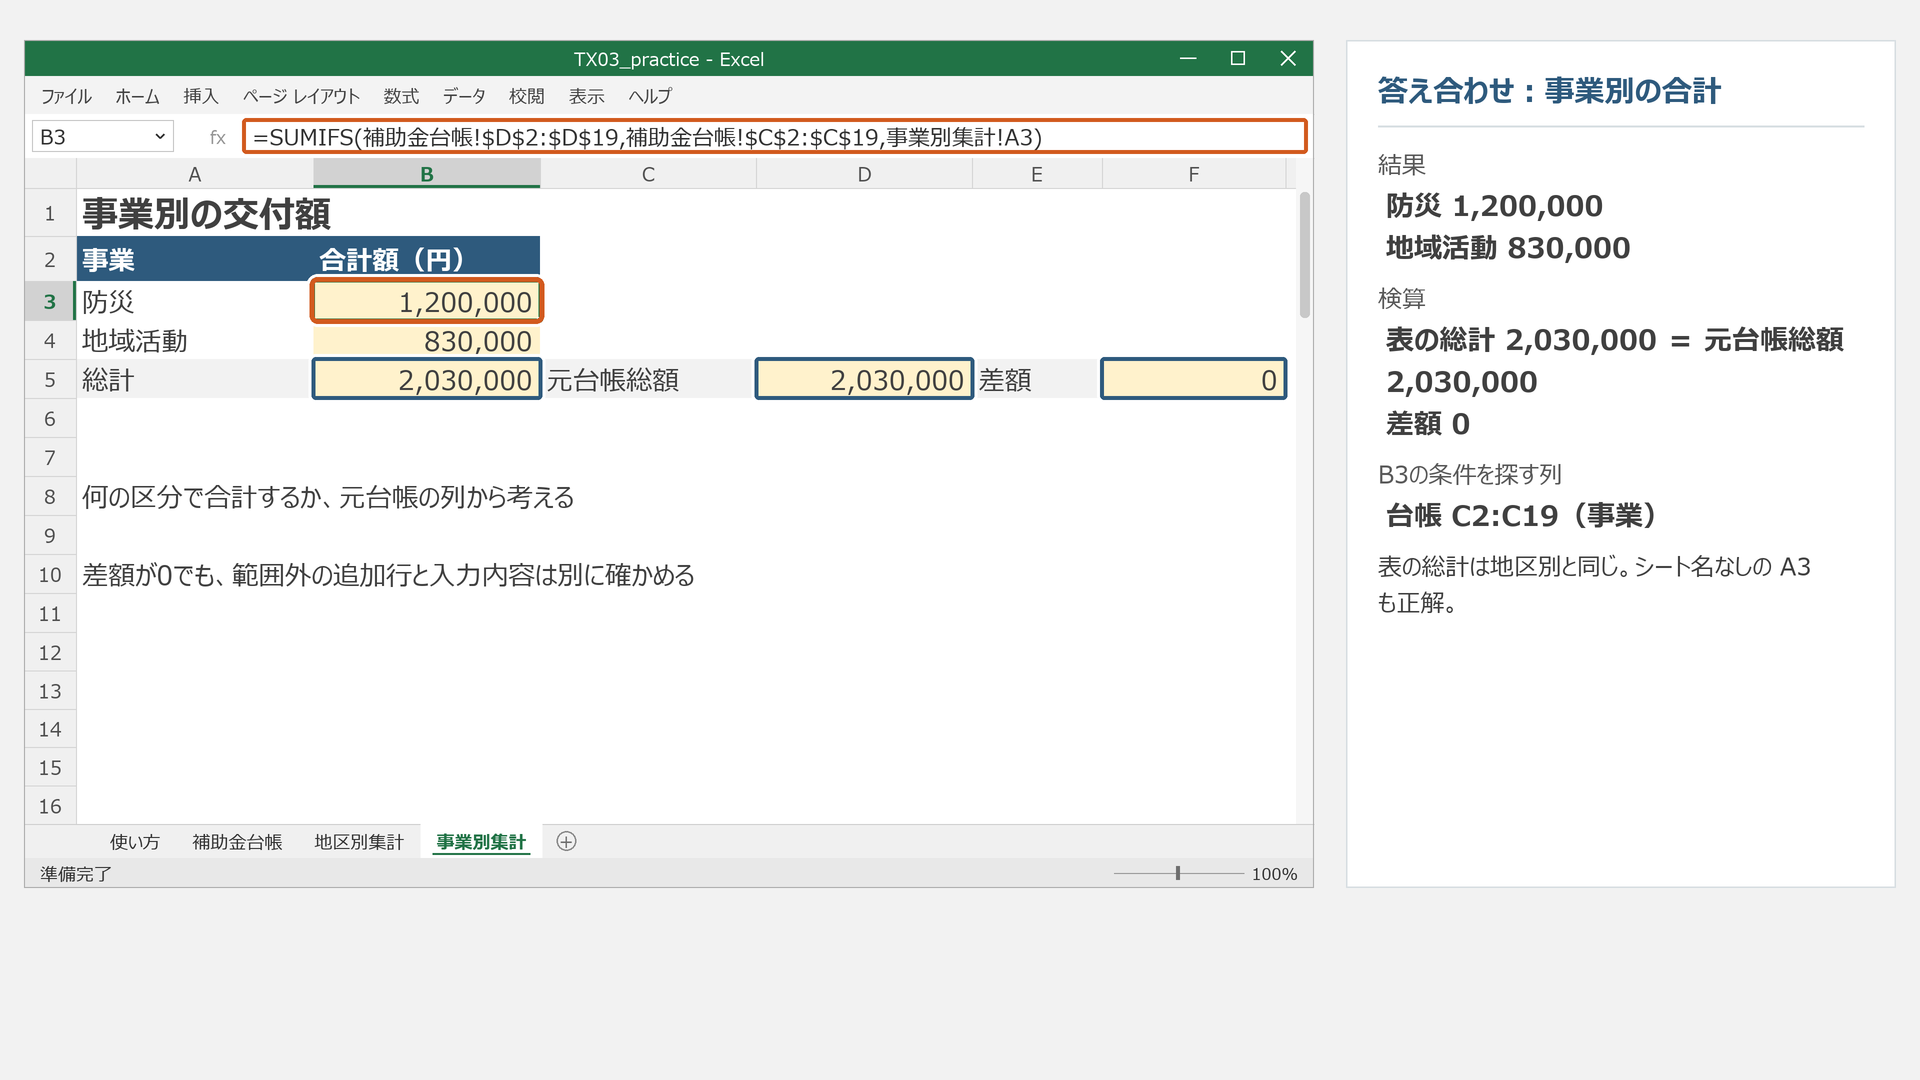Viewport: 1920px width, 1080px height.
Task: Select the 合計額（円）header cell
Action: point(427,259)
